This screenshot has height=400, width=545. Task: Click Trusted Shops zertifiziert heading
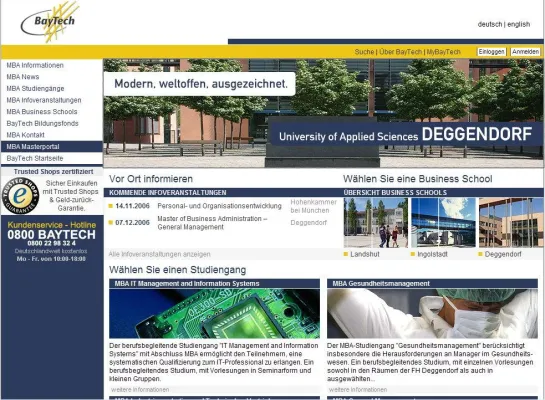pos(54,172)
